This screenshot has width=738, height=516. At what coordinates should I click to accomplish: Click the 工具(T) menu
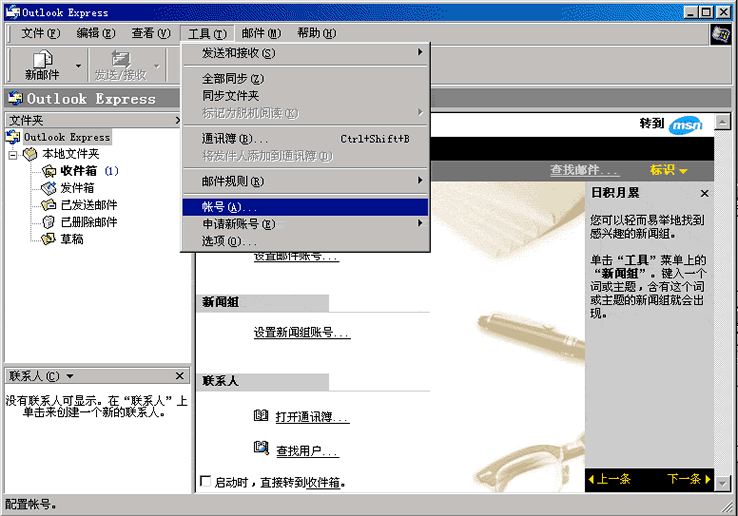207,34
